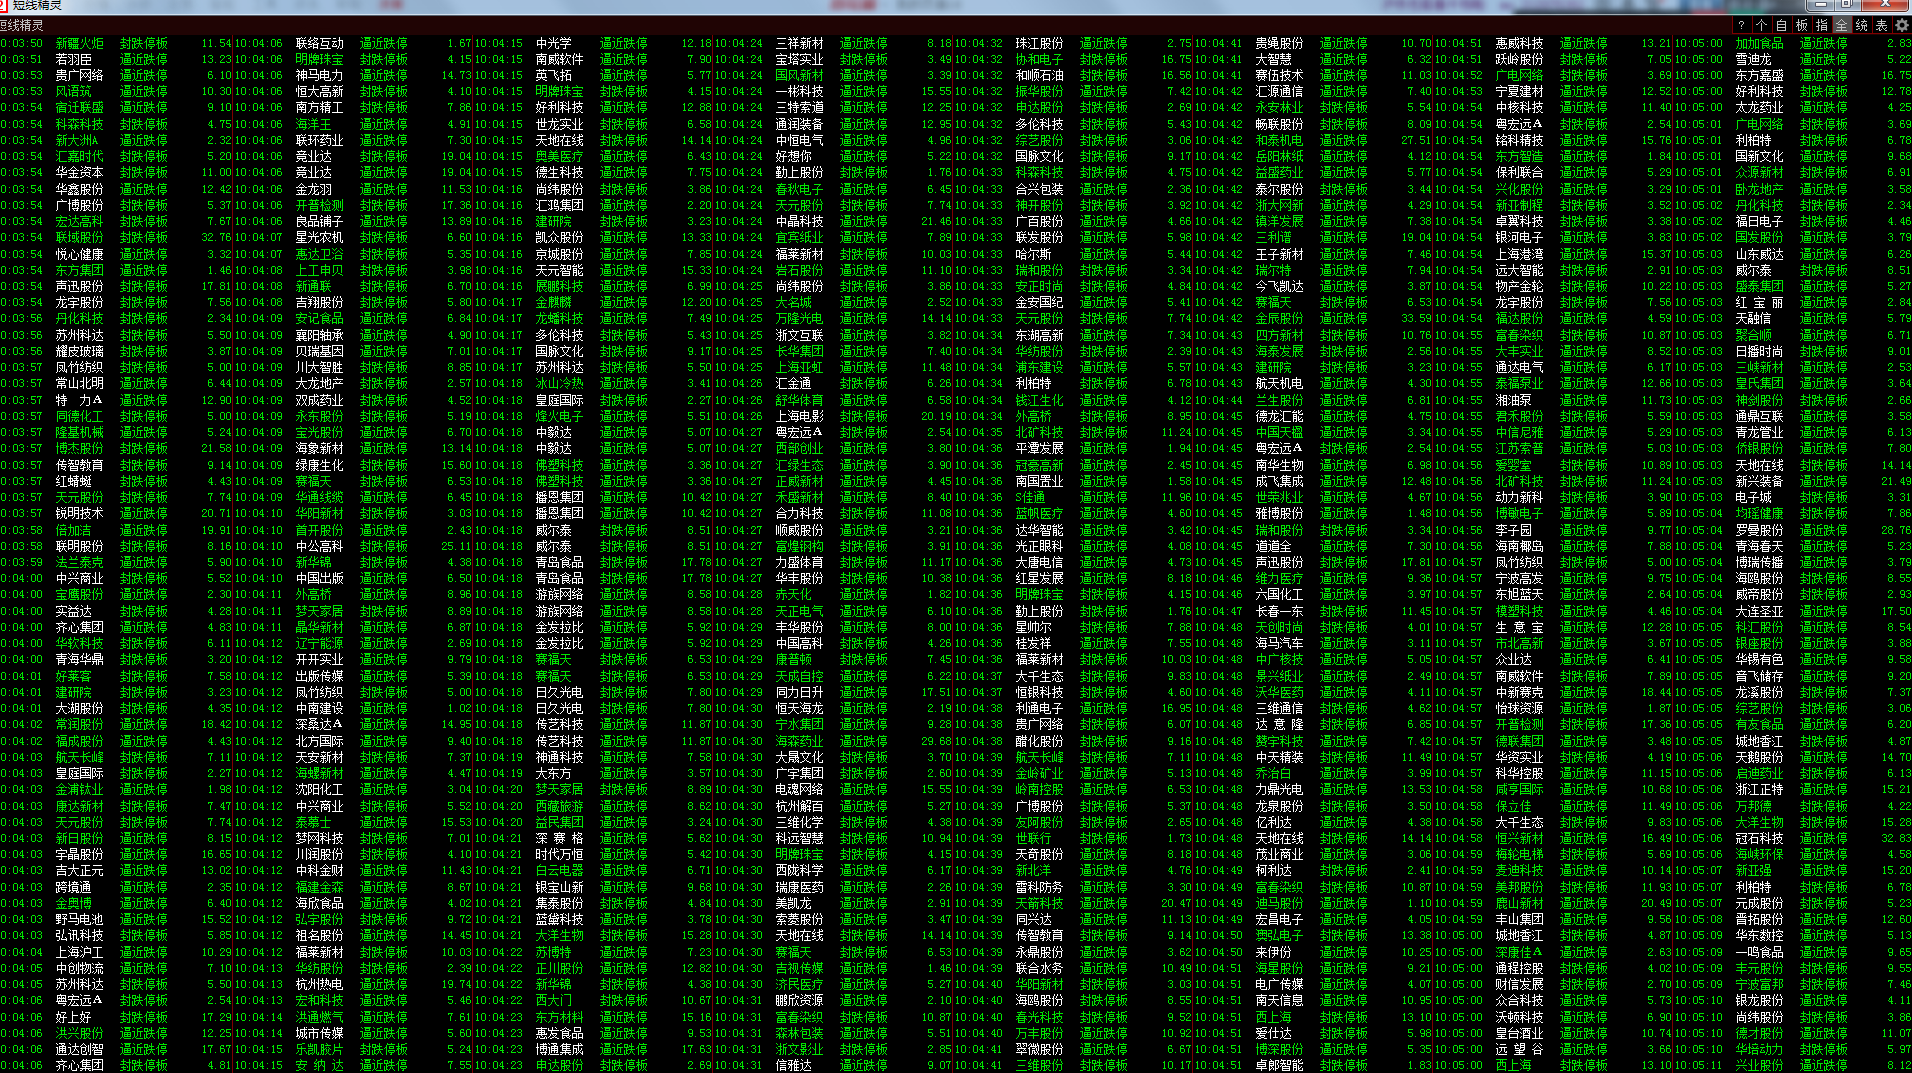Switch to the 指 filter tab

tap(1821, 25)
